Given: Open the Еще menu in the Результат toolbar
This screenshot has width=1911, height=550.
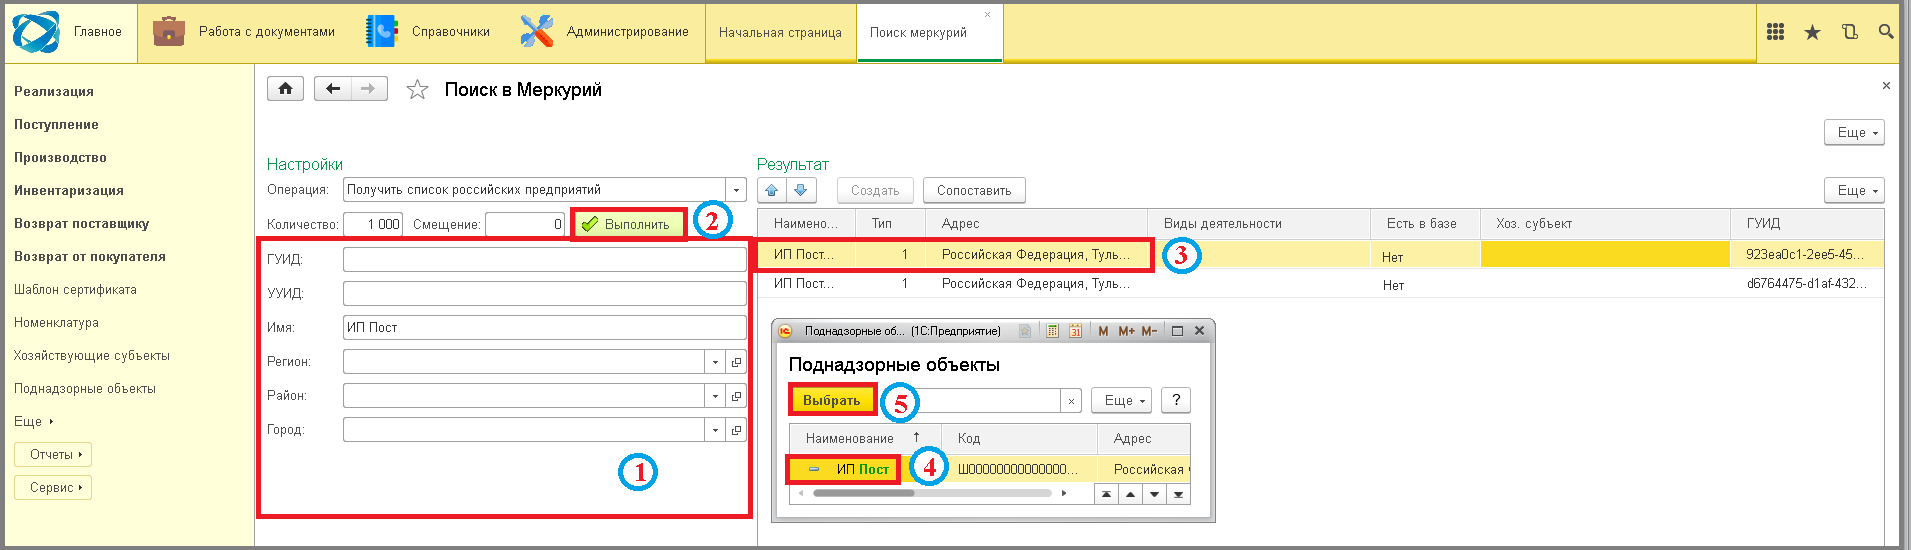Looking at the screenshot, I should pos(1854,190).
